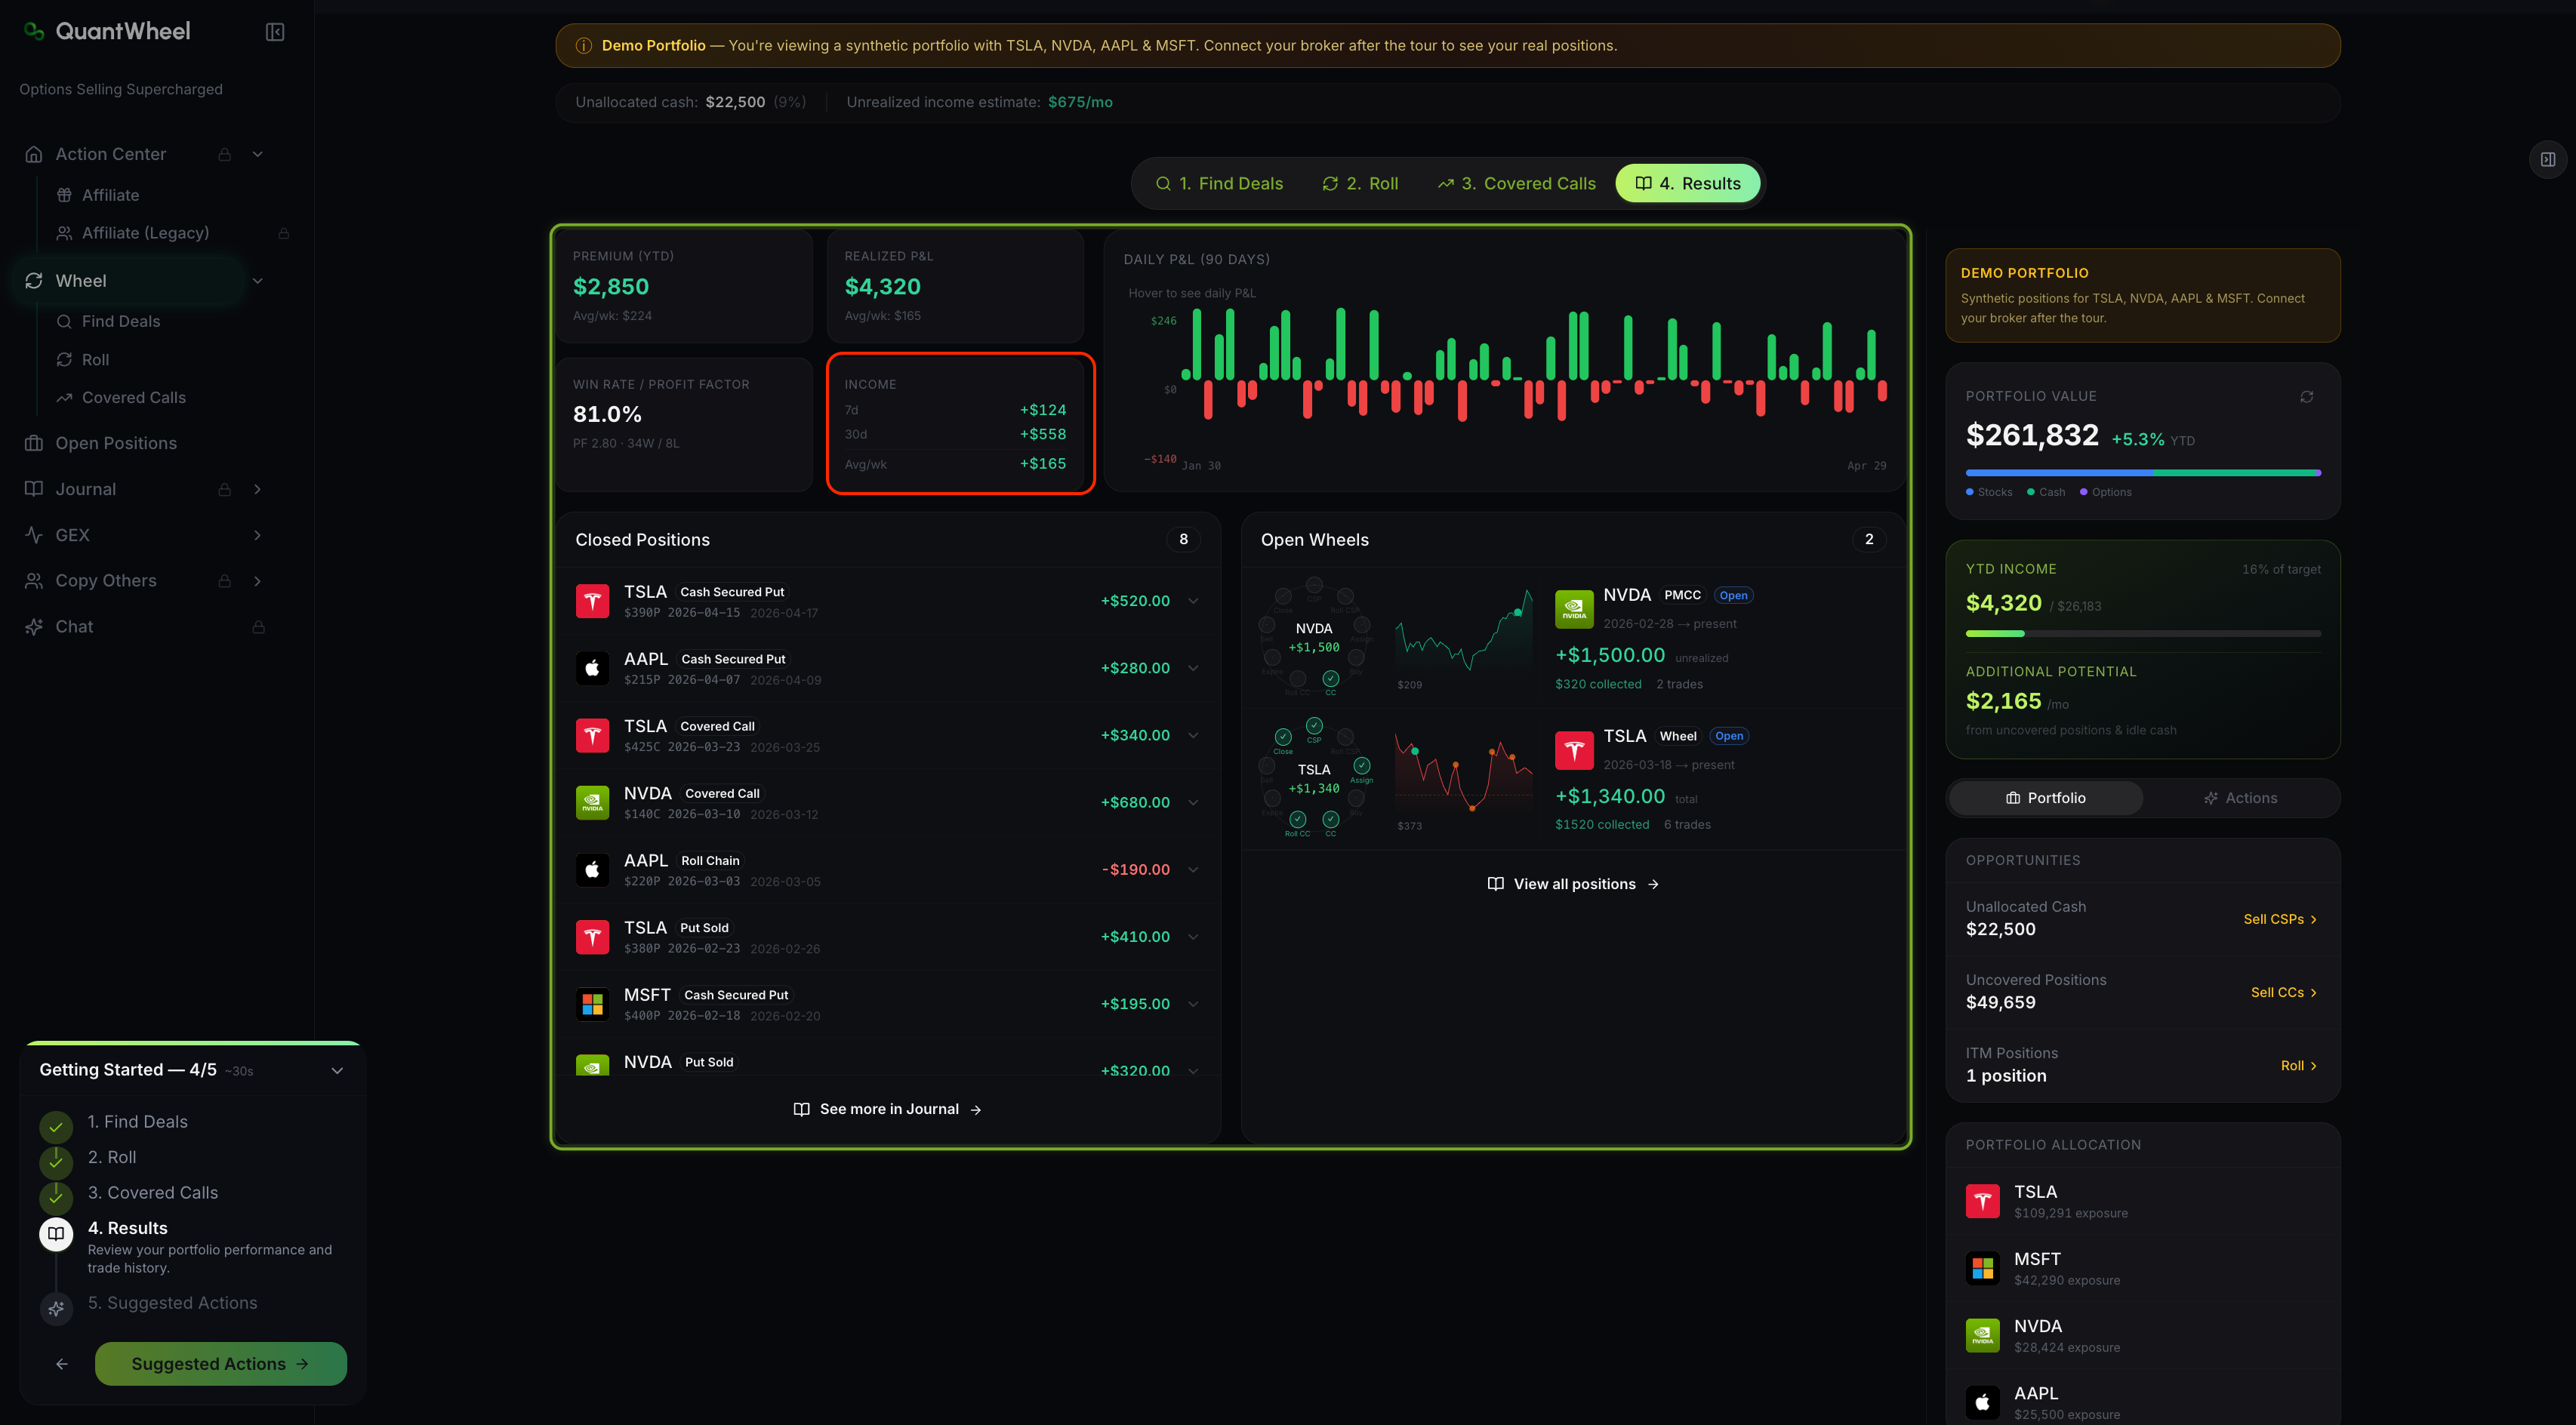Viewport: 2576px width, 1425px height.
Task: Click the NVDA logo in Open Wheels
Action: pos(1574,609)
